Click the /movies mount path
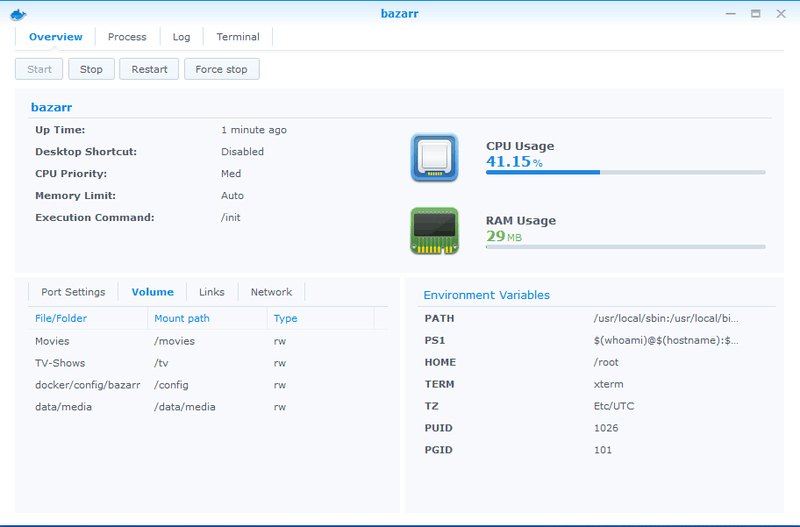The height and width of the screenshot is (527, 800). (174, 341)
